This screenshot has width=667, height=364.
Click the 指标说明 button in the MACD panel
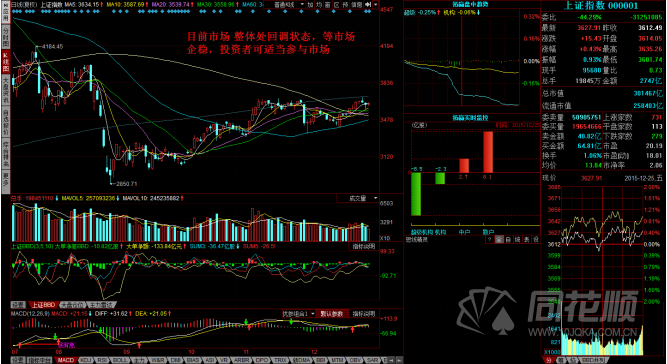pyautogui.click(x=364, y=314)
